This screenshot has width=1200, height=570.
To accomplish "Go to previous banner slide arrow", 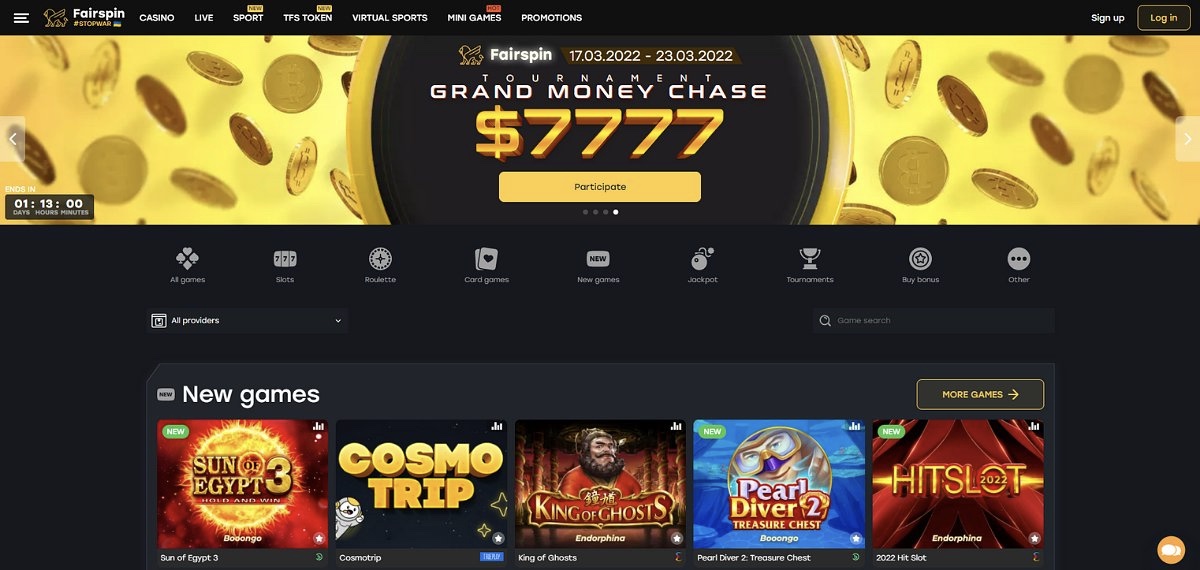I will tap(12, 139).
